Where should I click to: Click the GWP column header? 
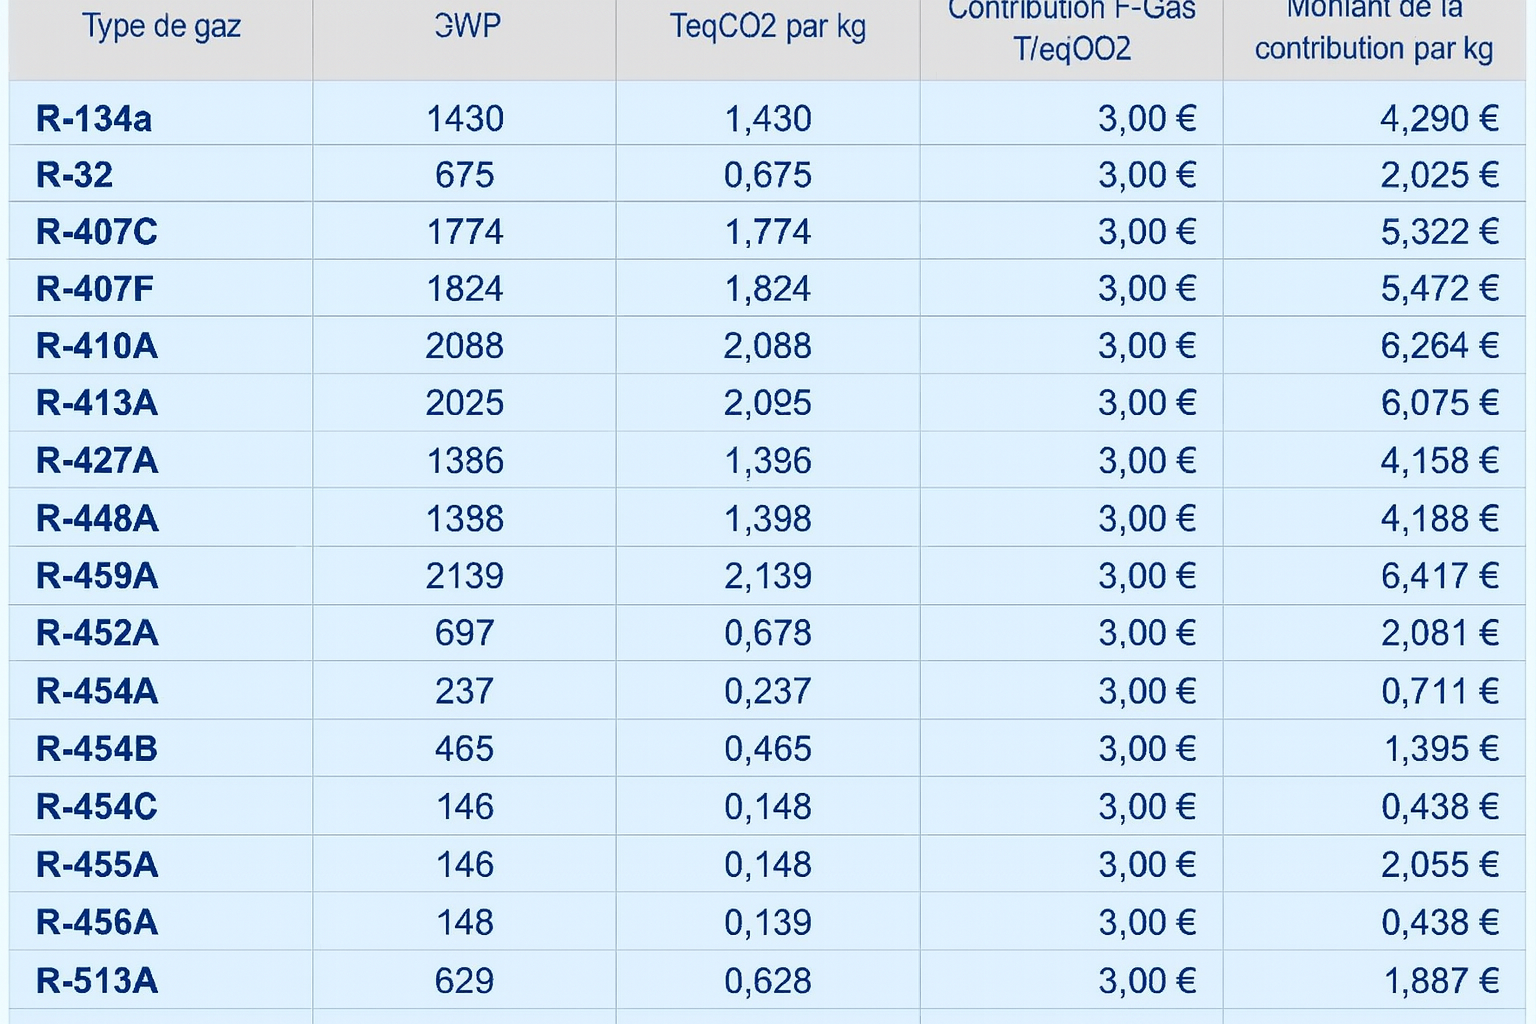click(466, 27)
